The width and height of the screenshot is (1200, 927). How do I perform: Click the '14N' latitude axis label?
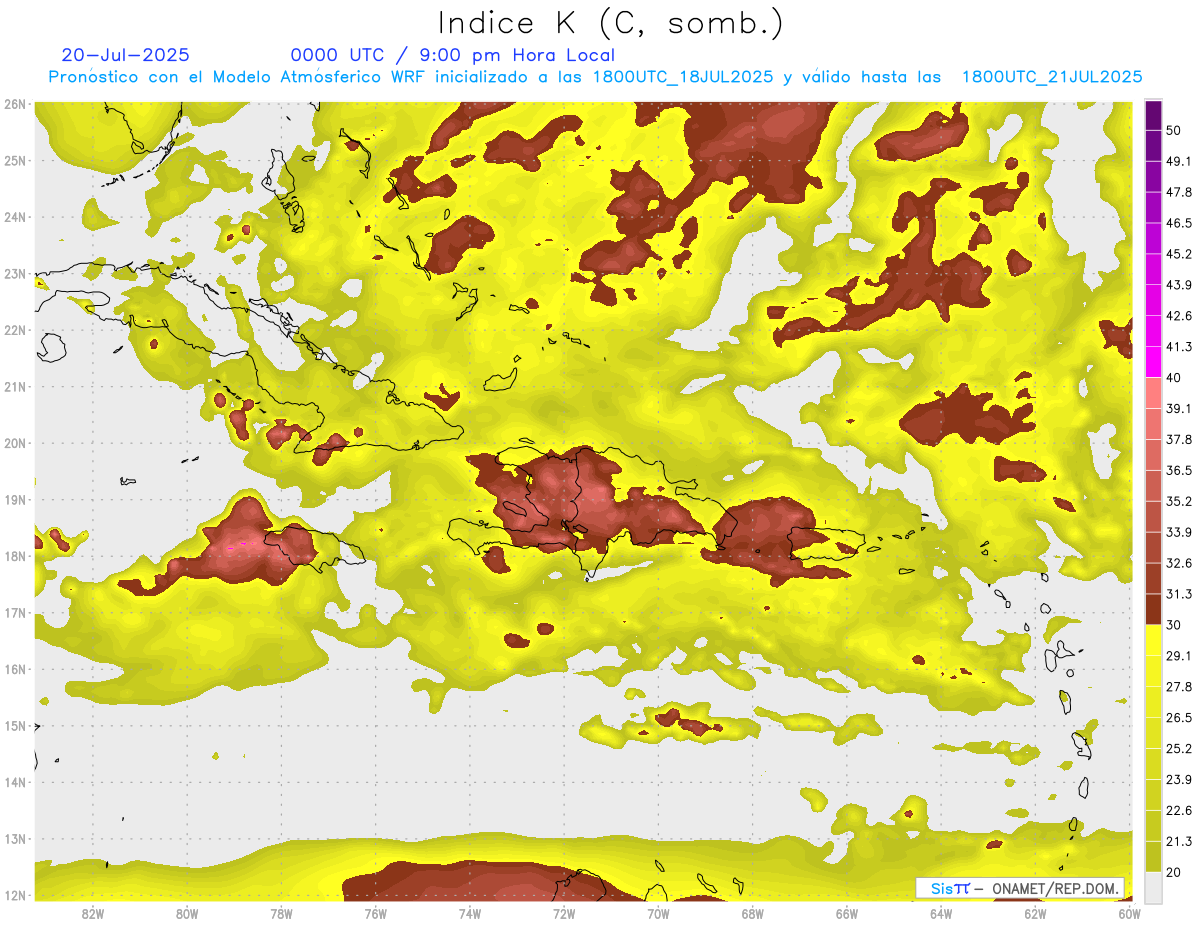[15, 782]
